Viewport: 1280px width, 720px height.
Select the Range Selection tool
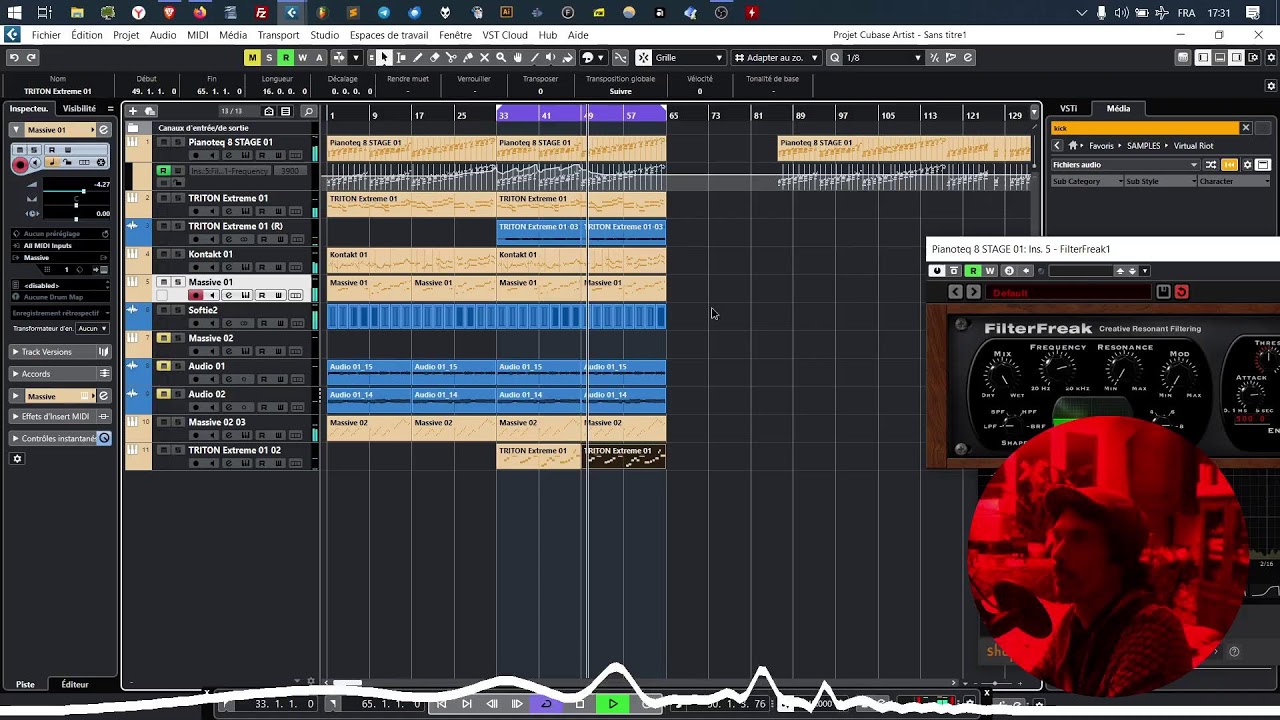[x=401, y=57]
